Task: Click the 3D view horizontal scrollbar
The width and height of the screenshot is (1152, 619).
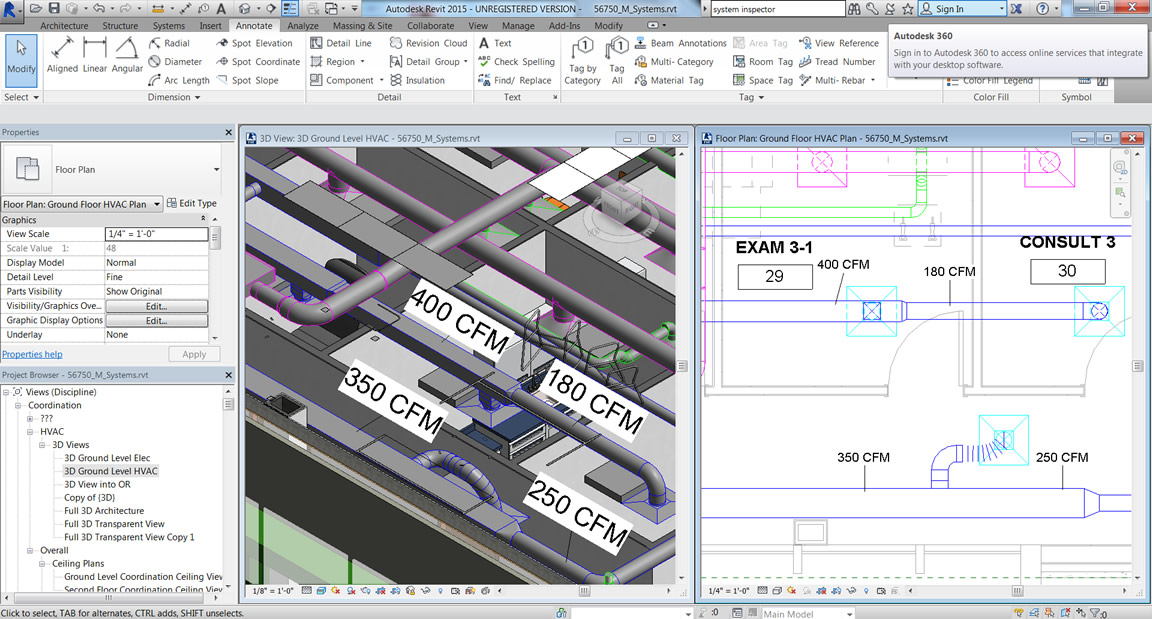Action: coord(585,590)
